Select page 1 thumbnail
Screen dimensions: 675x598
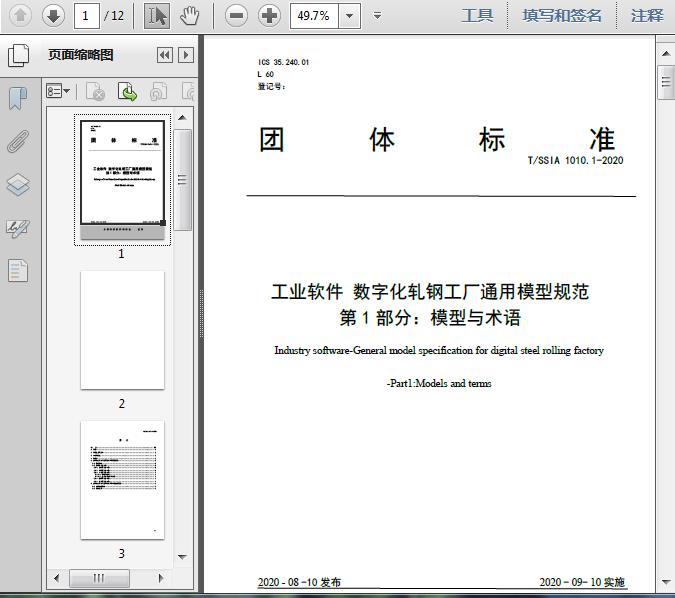pos(122,180)
